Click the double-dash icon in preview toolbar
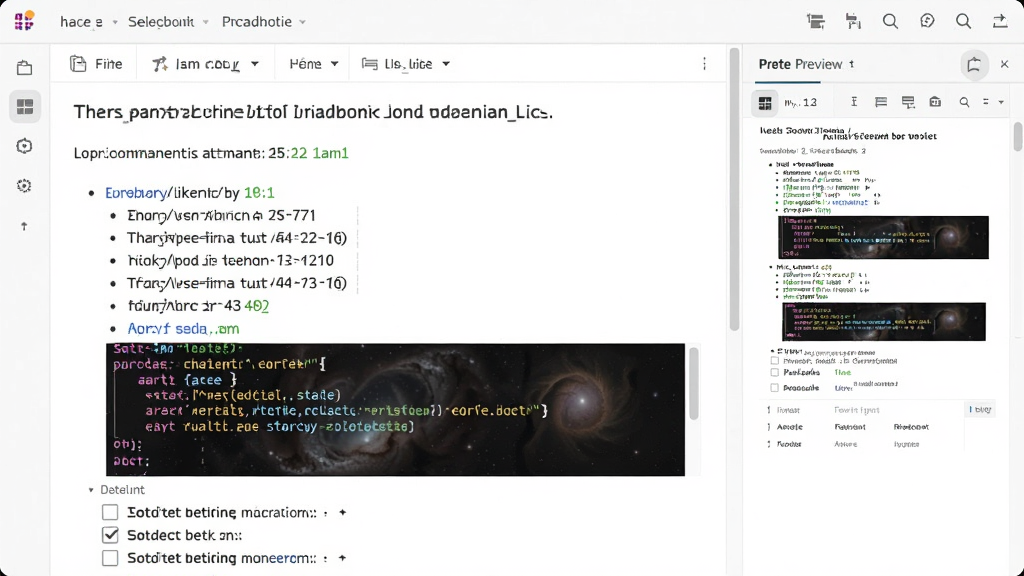The width and height of the screenshot is (1024, 576). (x=986, y=102)
